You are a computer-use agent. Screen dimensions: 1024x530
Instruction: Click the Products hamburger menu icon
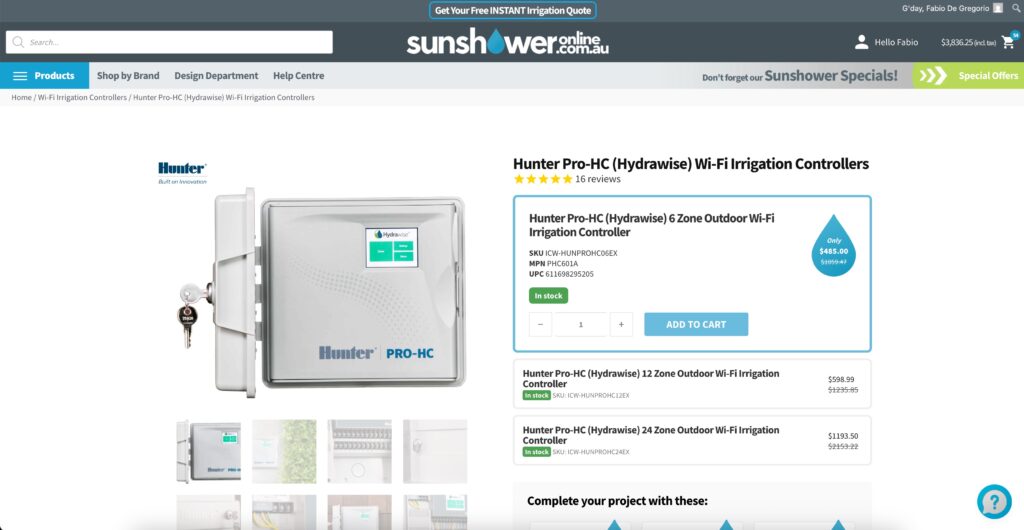tap(20, 76)
